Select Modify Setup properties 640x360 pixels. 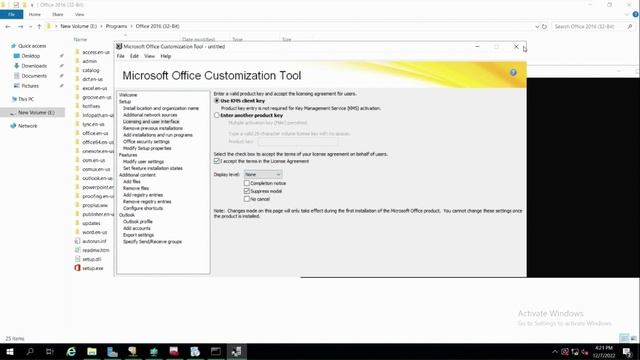point(147,148)
